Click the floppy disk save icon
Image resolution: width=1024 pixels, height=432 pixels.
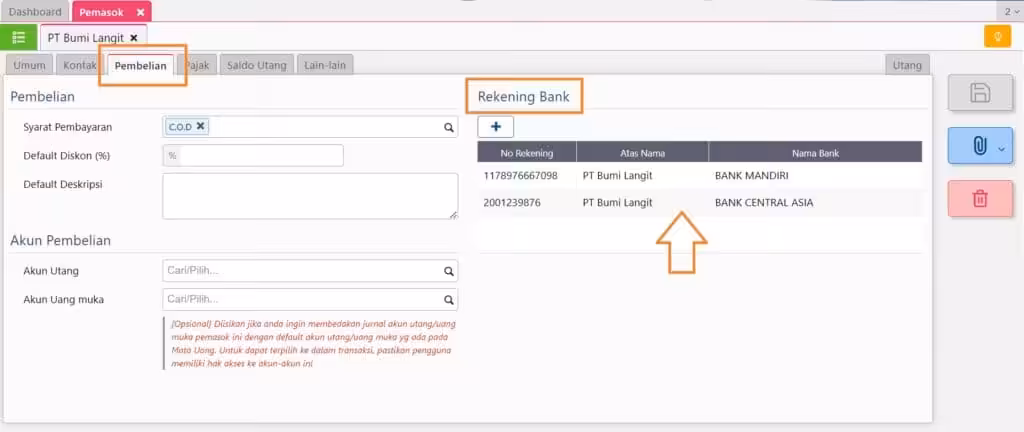click(x=980, y=93)
